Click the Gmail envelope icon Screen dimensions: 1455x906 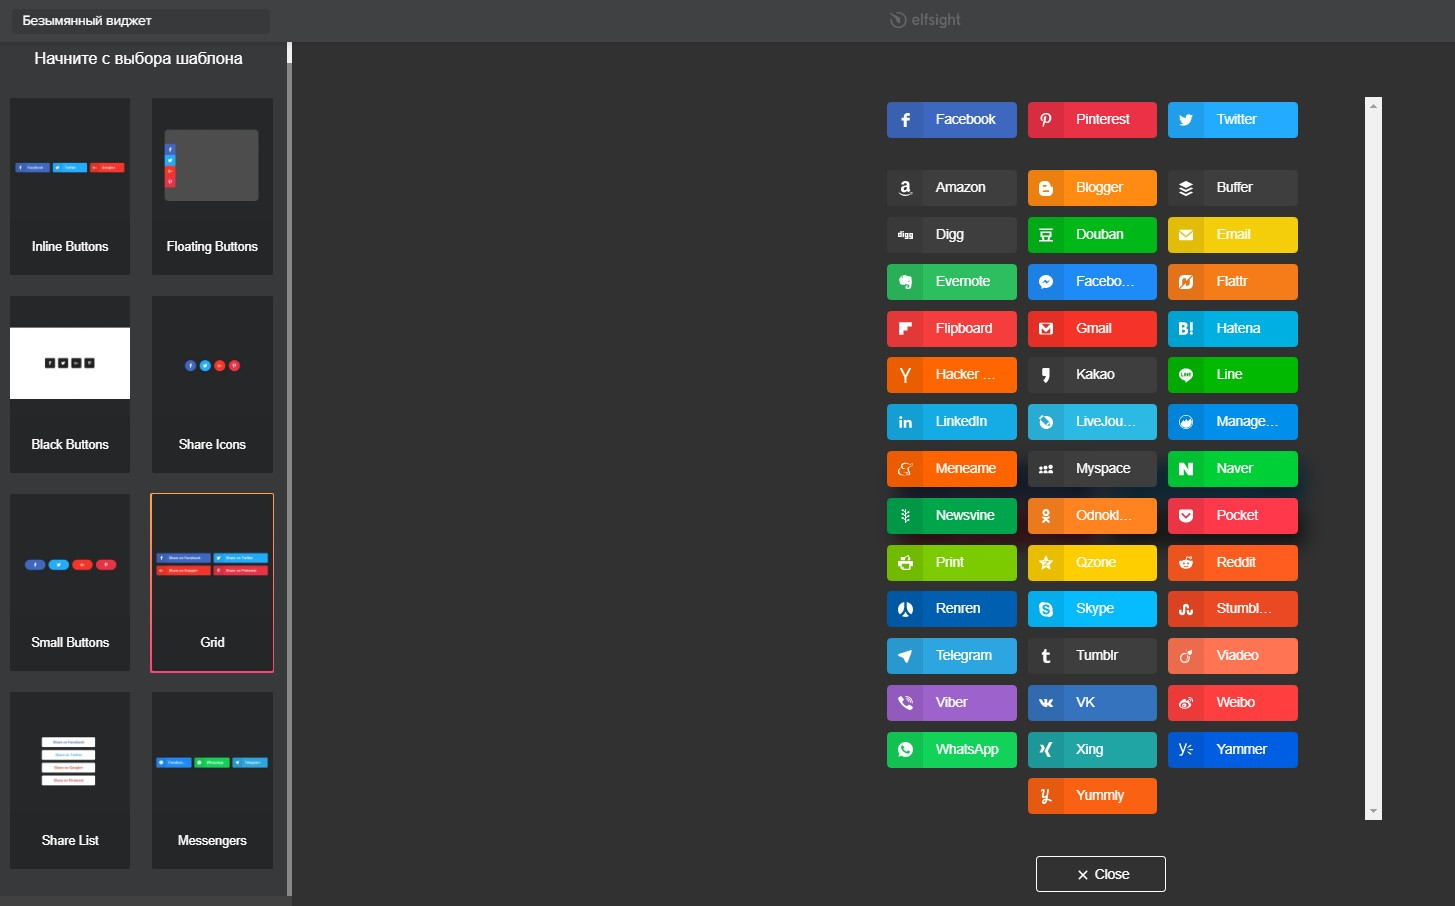coord(1046,329)
